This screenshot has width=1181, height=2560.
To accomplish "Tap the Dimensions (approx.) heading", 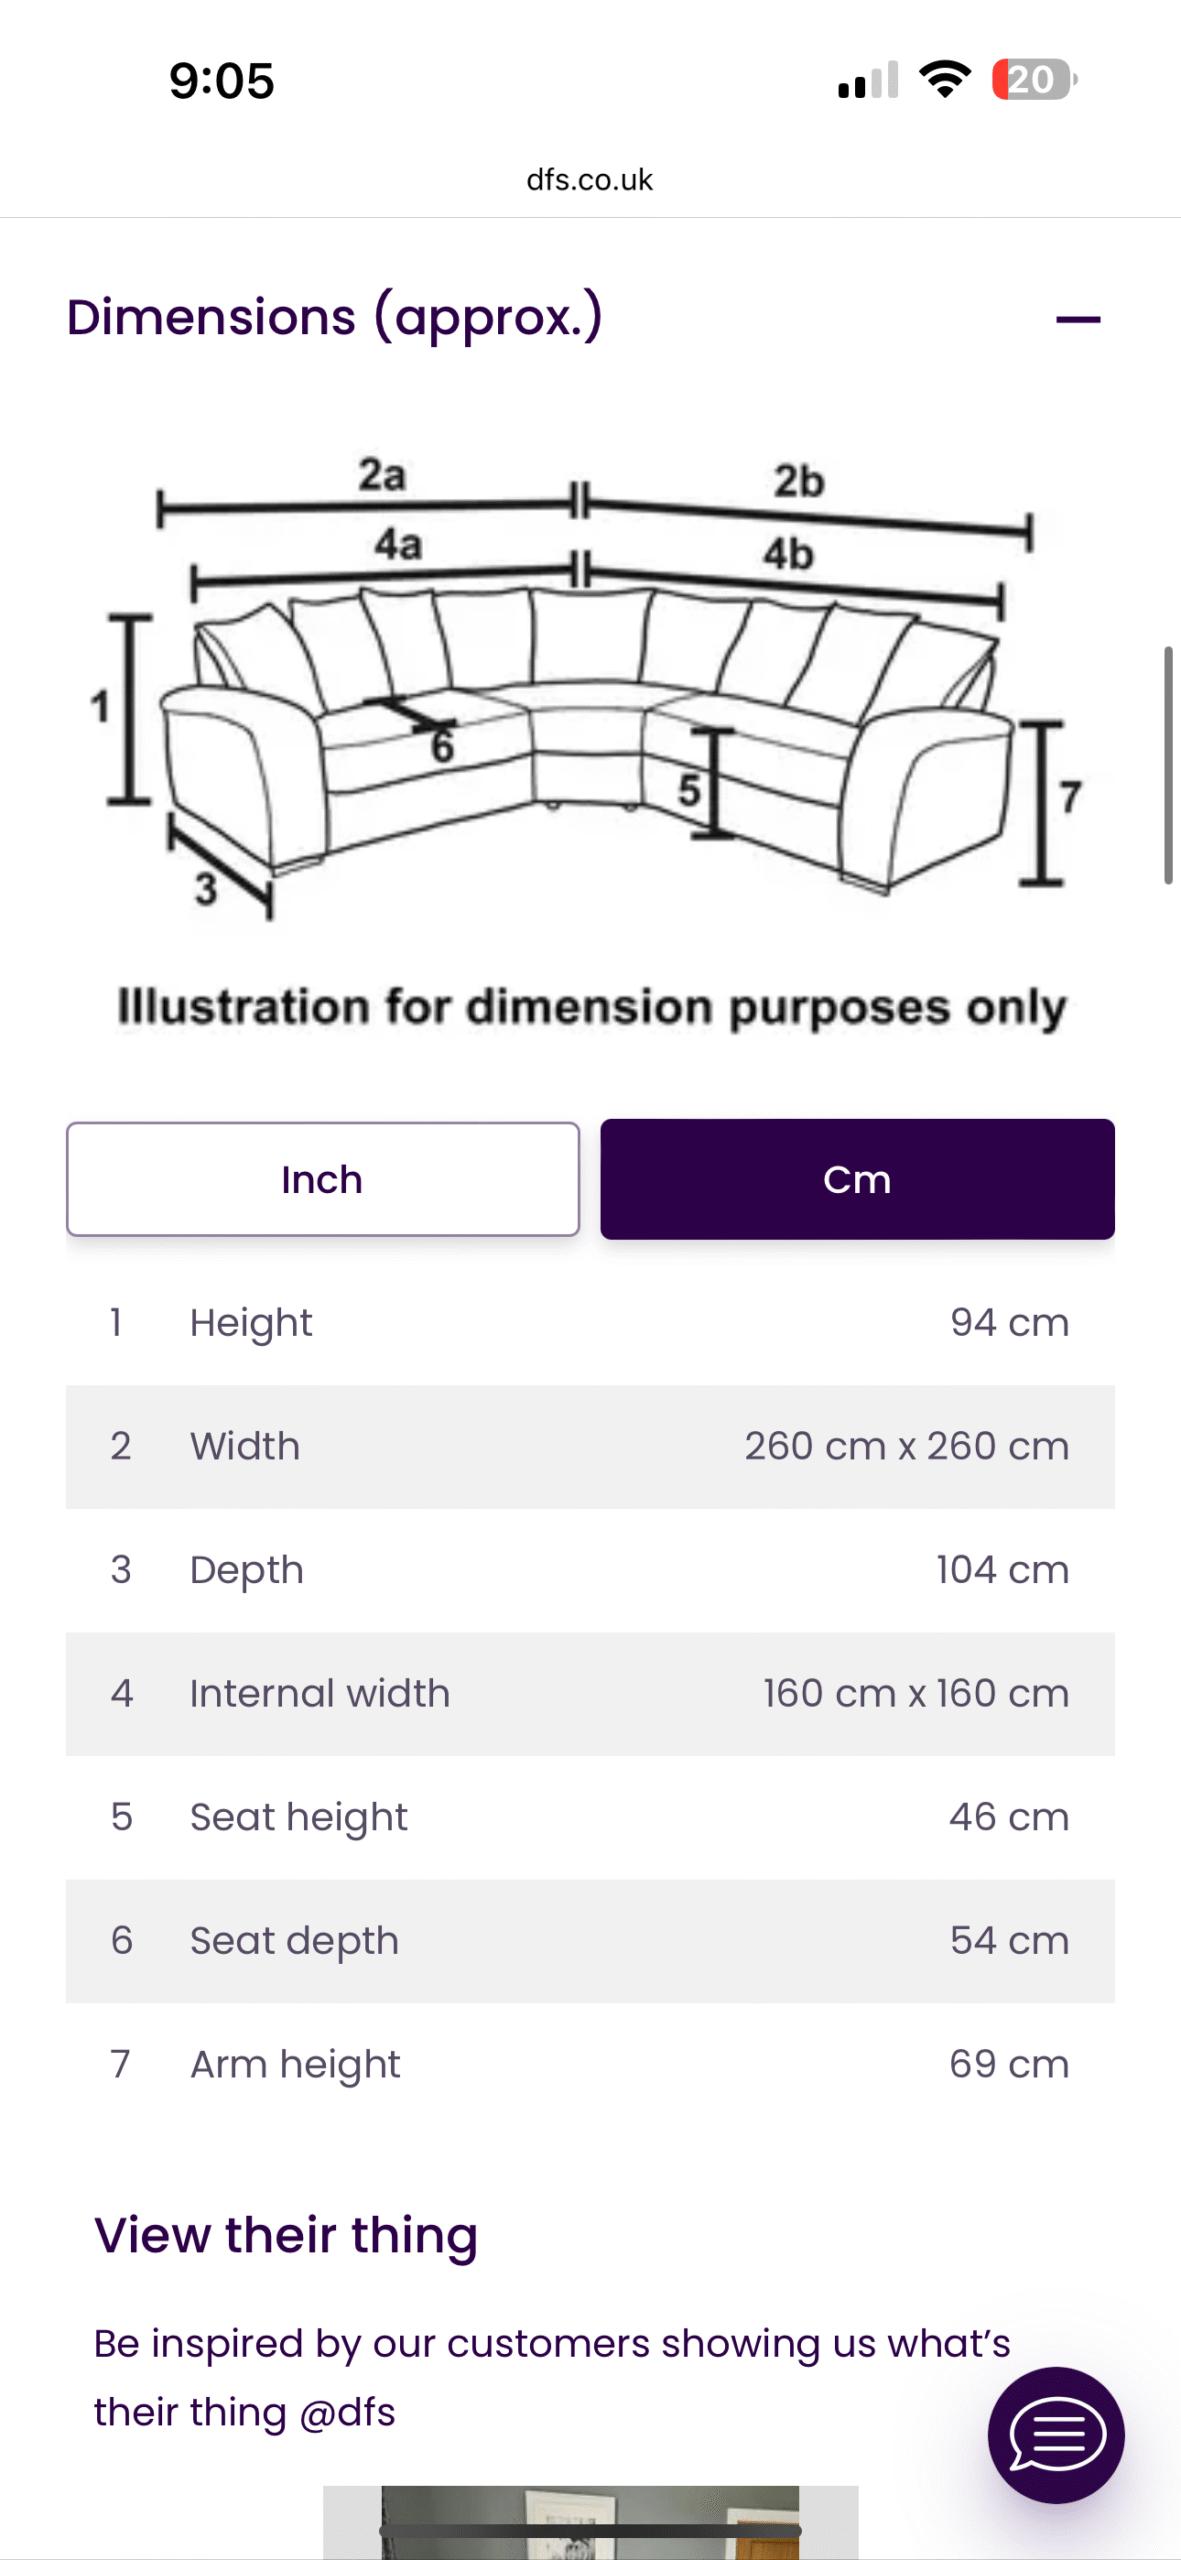I will tap(335, 318).
